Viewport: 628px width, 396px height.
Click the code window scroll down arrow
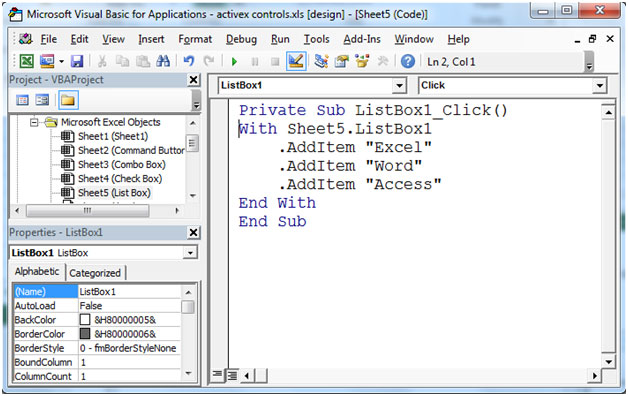pos(608,362)
